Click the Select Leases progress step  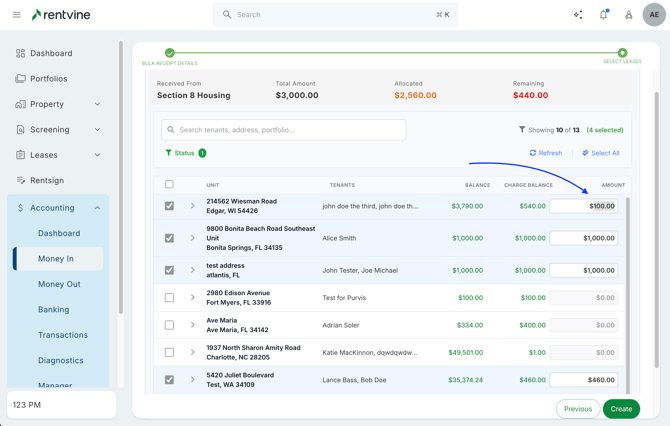tap(622, 53)
